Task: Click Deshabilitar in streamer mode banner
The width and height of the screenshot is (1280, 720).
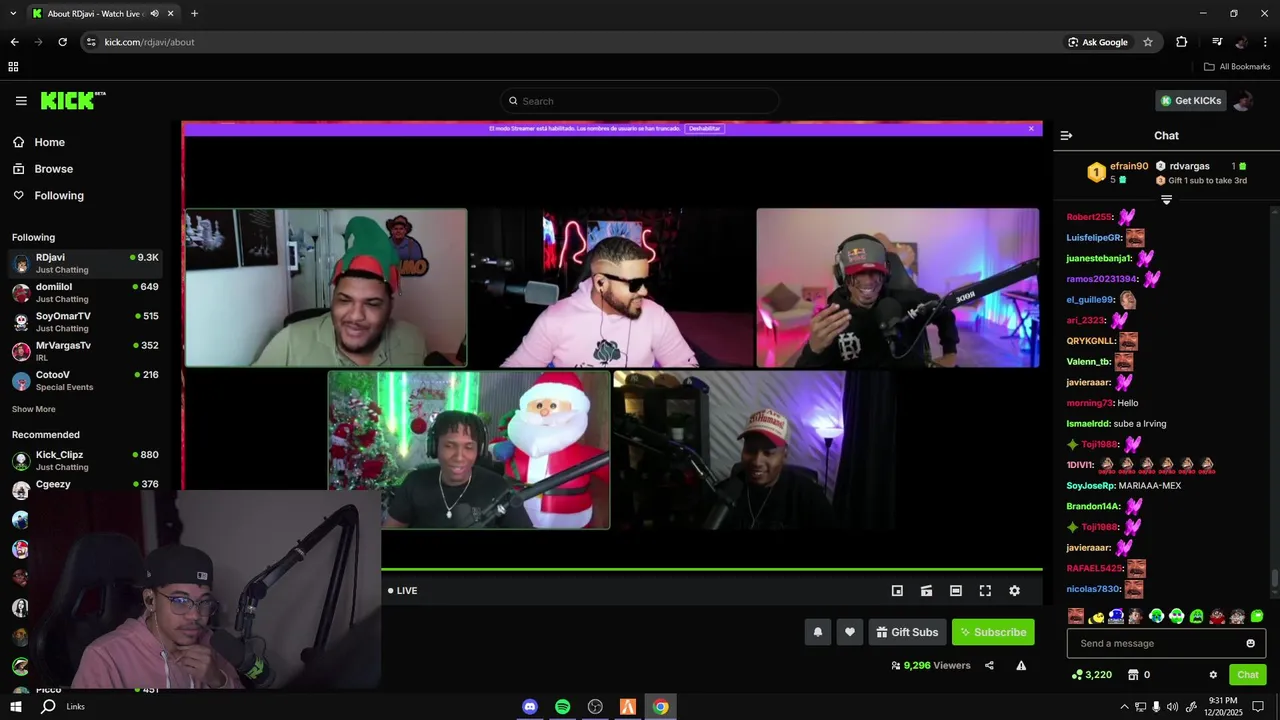Action: (705, 128)
